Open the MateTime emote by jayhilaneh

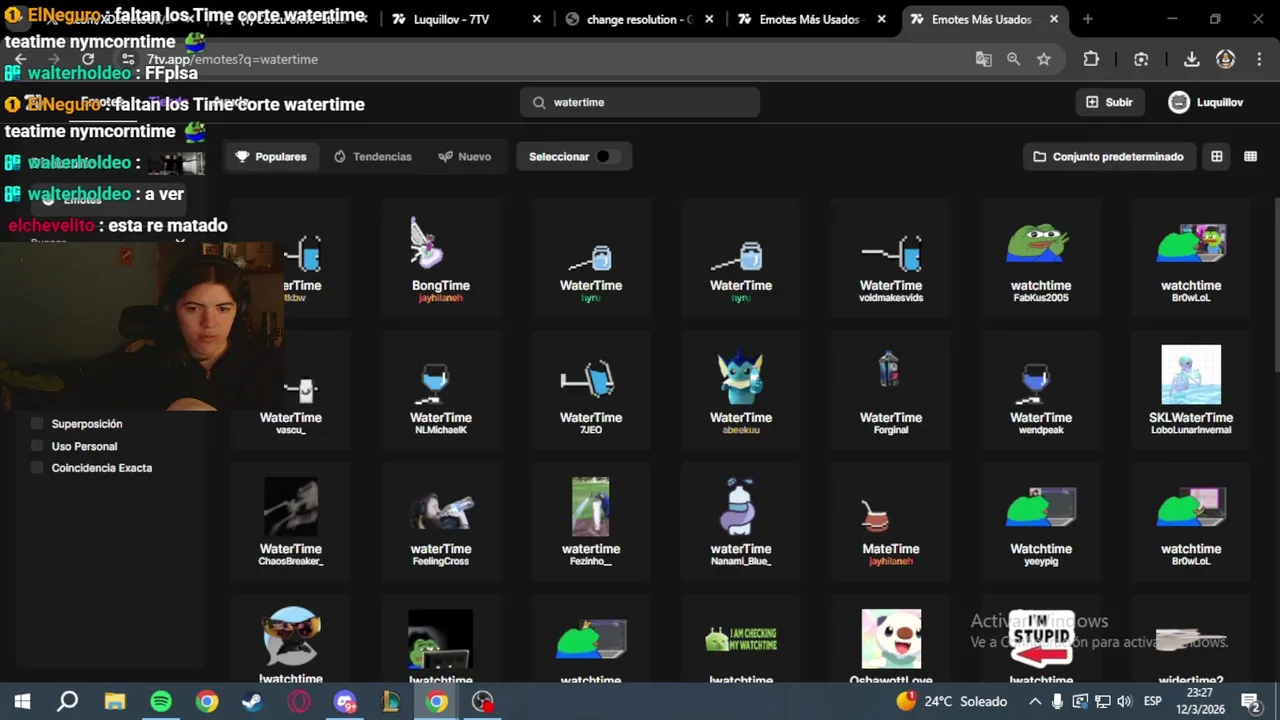pos(891,521)
